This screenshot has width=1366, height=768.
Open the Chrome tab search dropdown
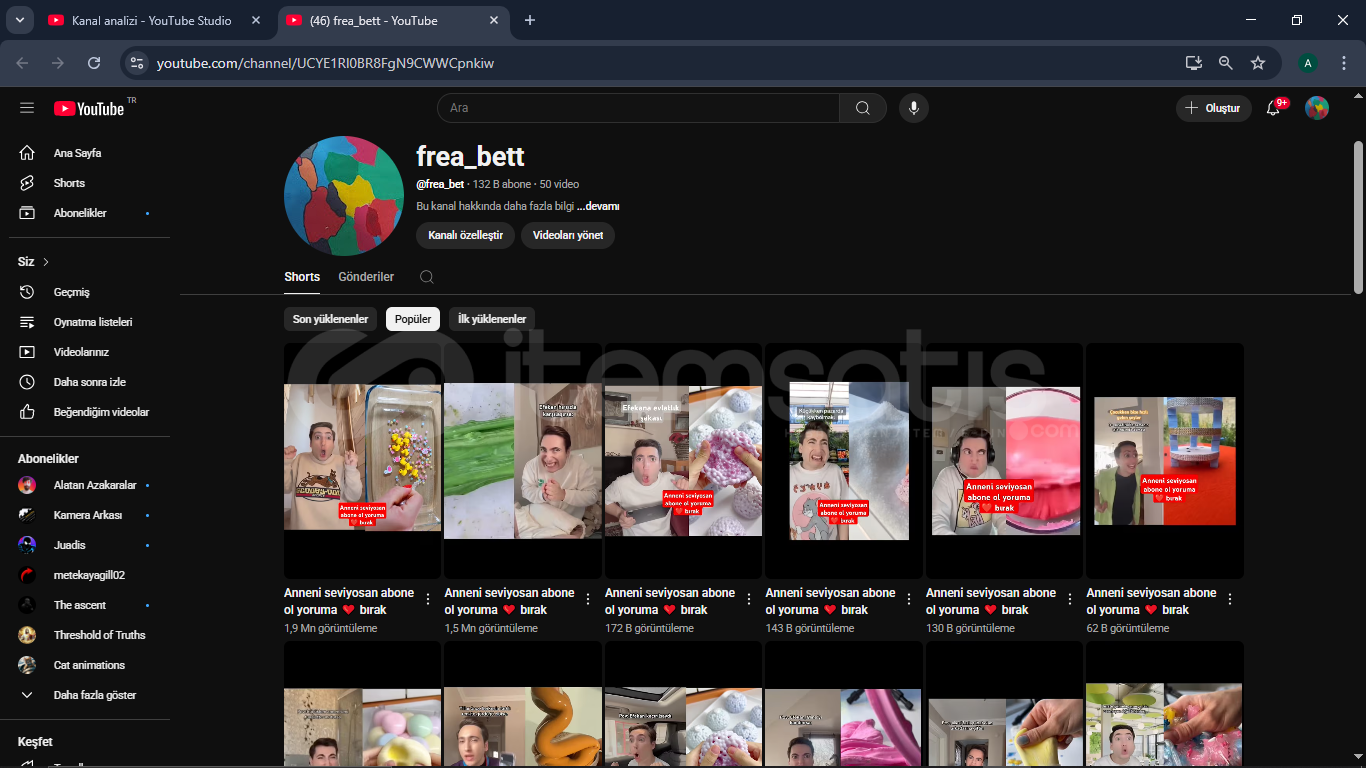19,20
